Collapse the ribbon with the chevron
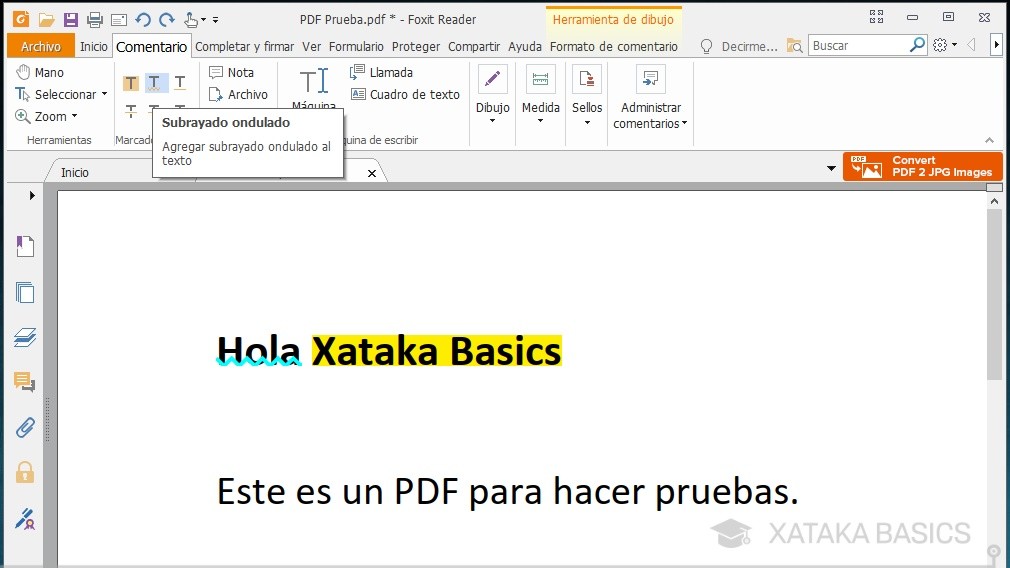The width and height of the screenshot is (1010, 568). (989, 140)
